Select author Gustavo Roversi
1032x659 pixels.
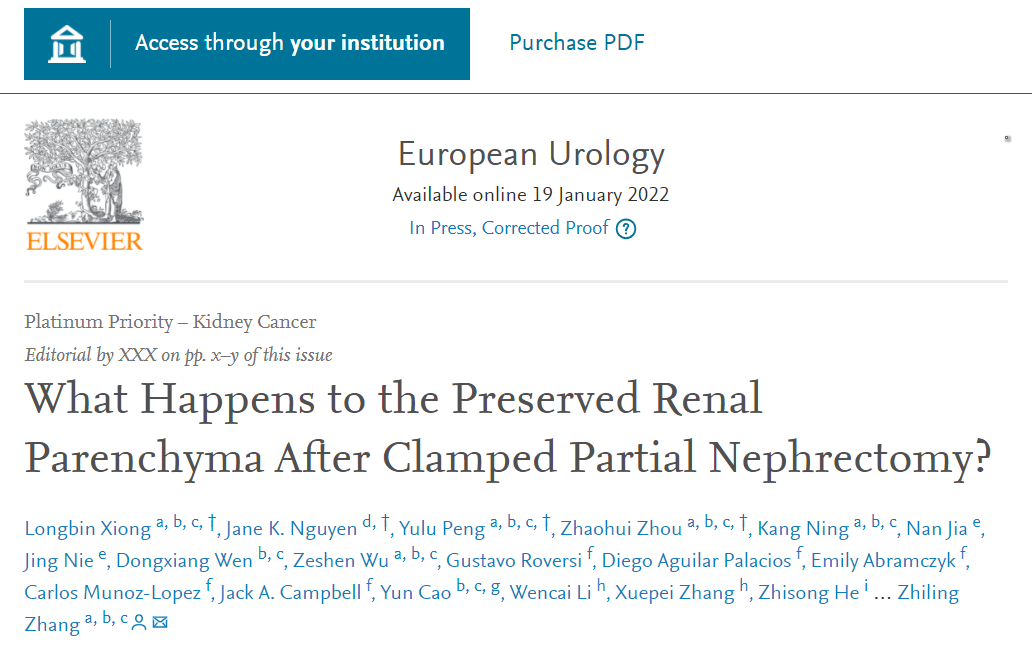point(514,560)
